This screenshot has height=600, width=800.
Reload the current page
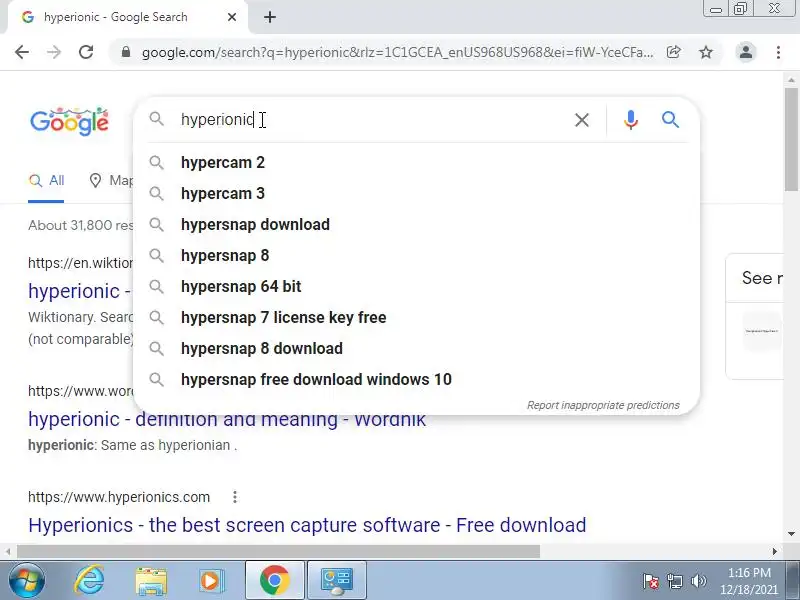86,52
